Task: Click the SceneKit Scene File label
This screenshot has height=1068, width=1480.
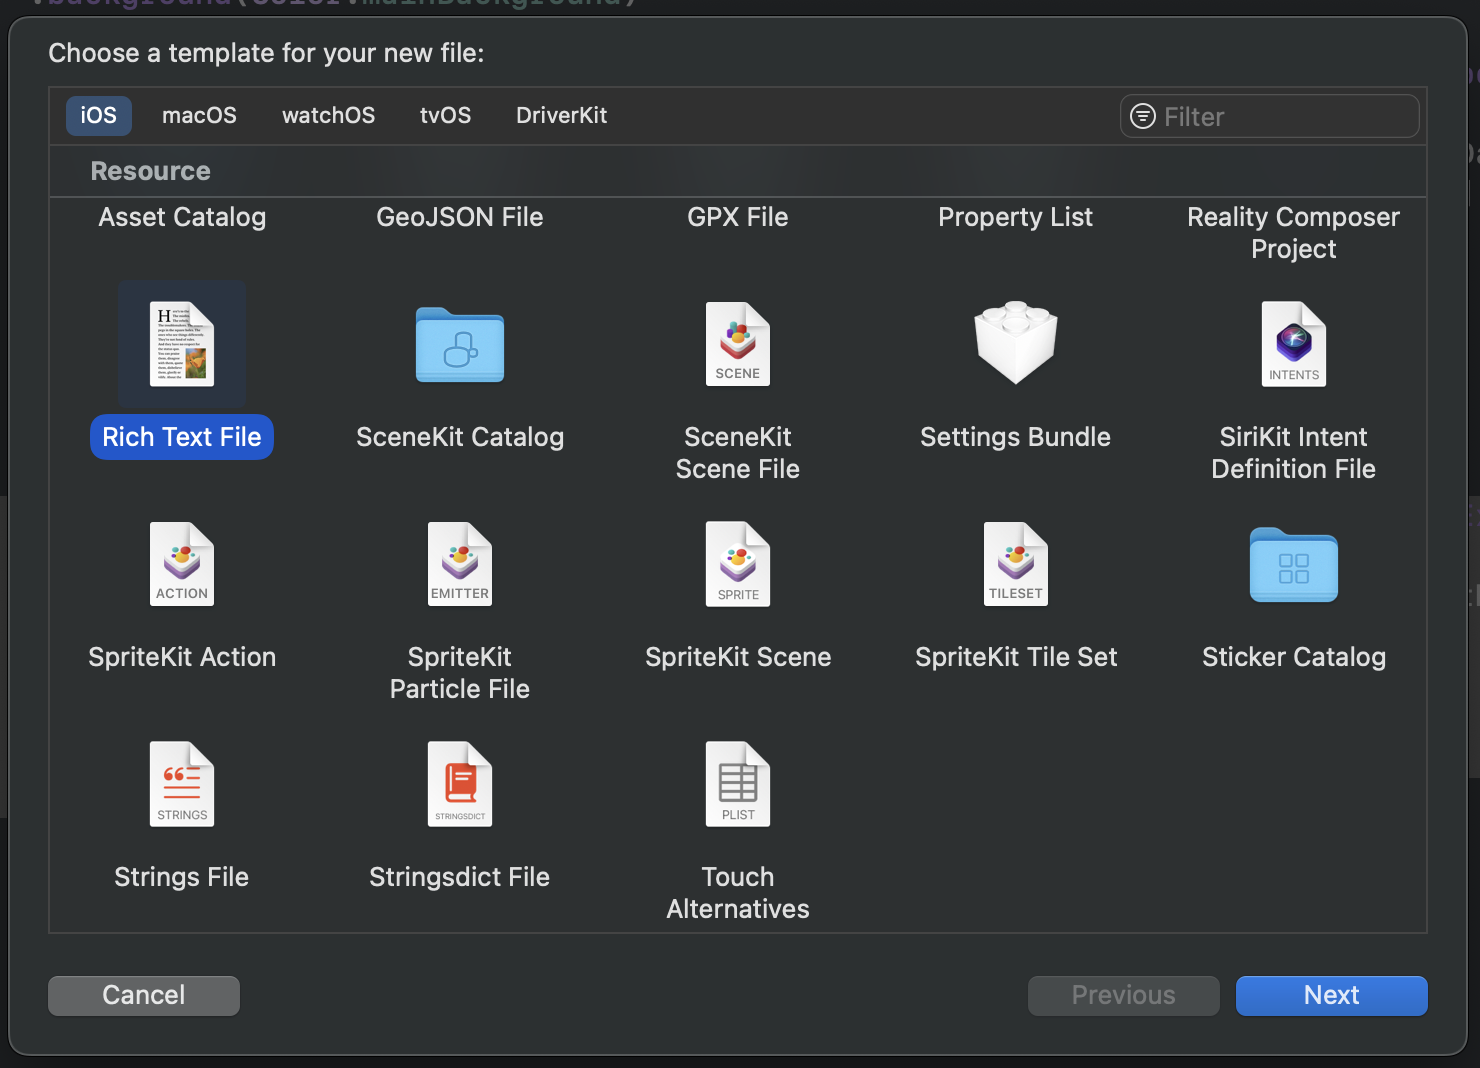Action: (738, 453)
